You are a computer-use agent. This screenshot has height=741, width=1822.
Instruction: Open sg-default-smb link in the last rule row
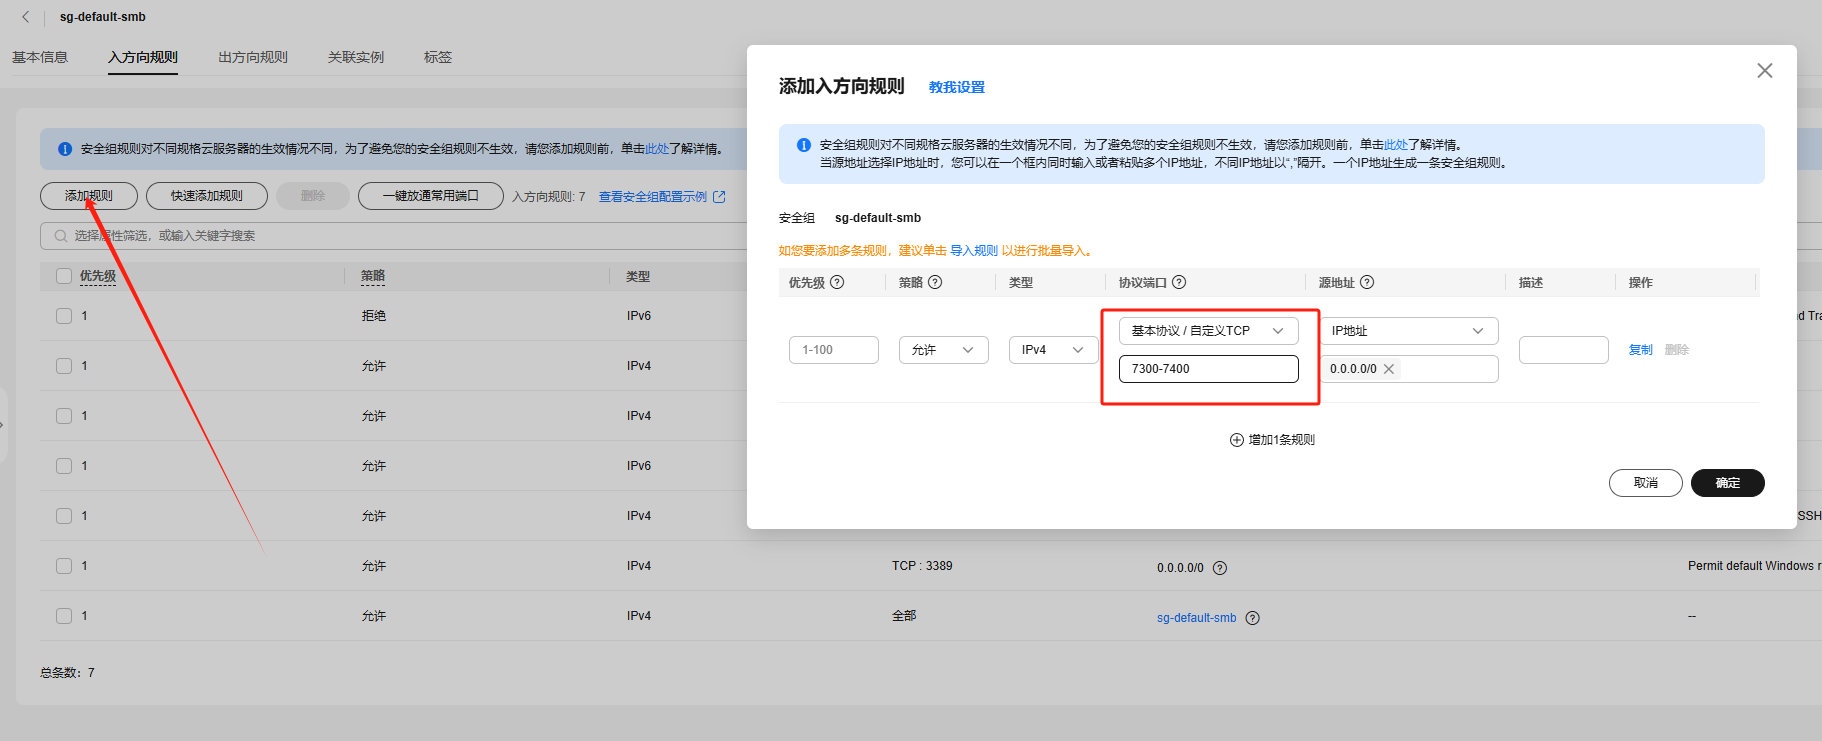1197,618
